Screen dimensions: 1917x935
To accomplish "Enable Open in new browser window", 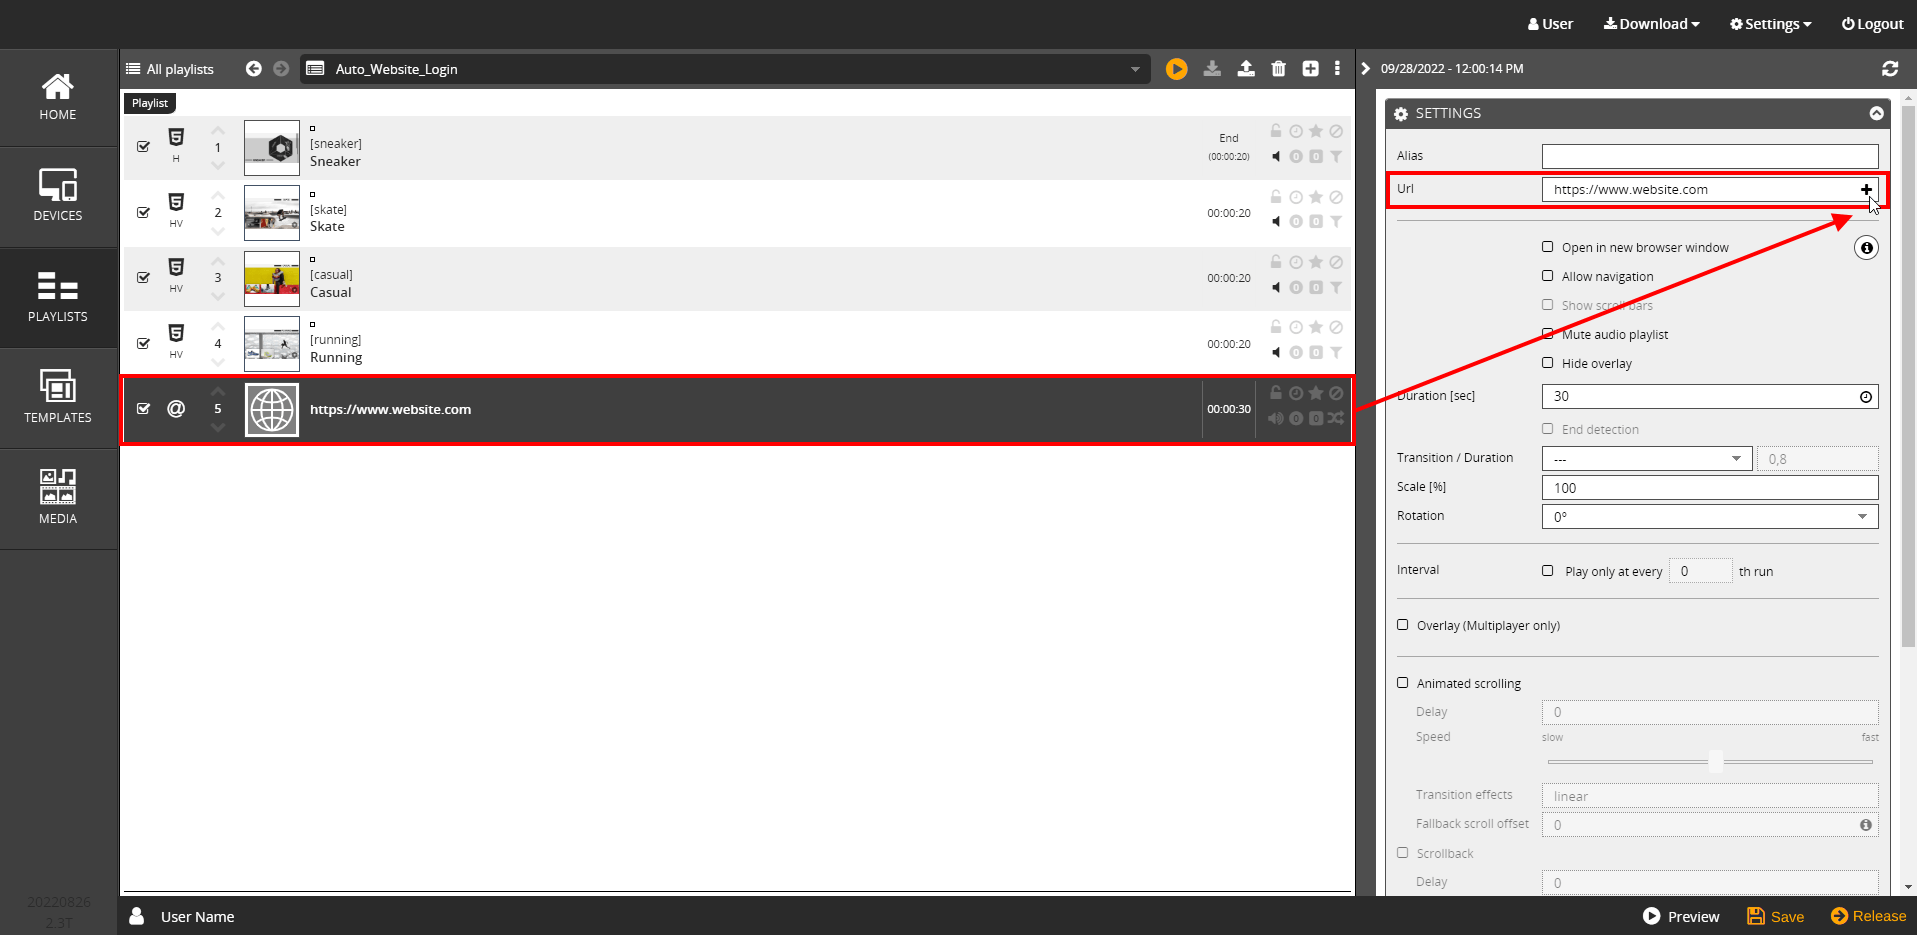I will [1548, 247].
